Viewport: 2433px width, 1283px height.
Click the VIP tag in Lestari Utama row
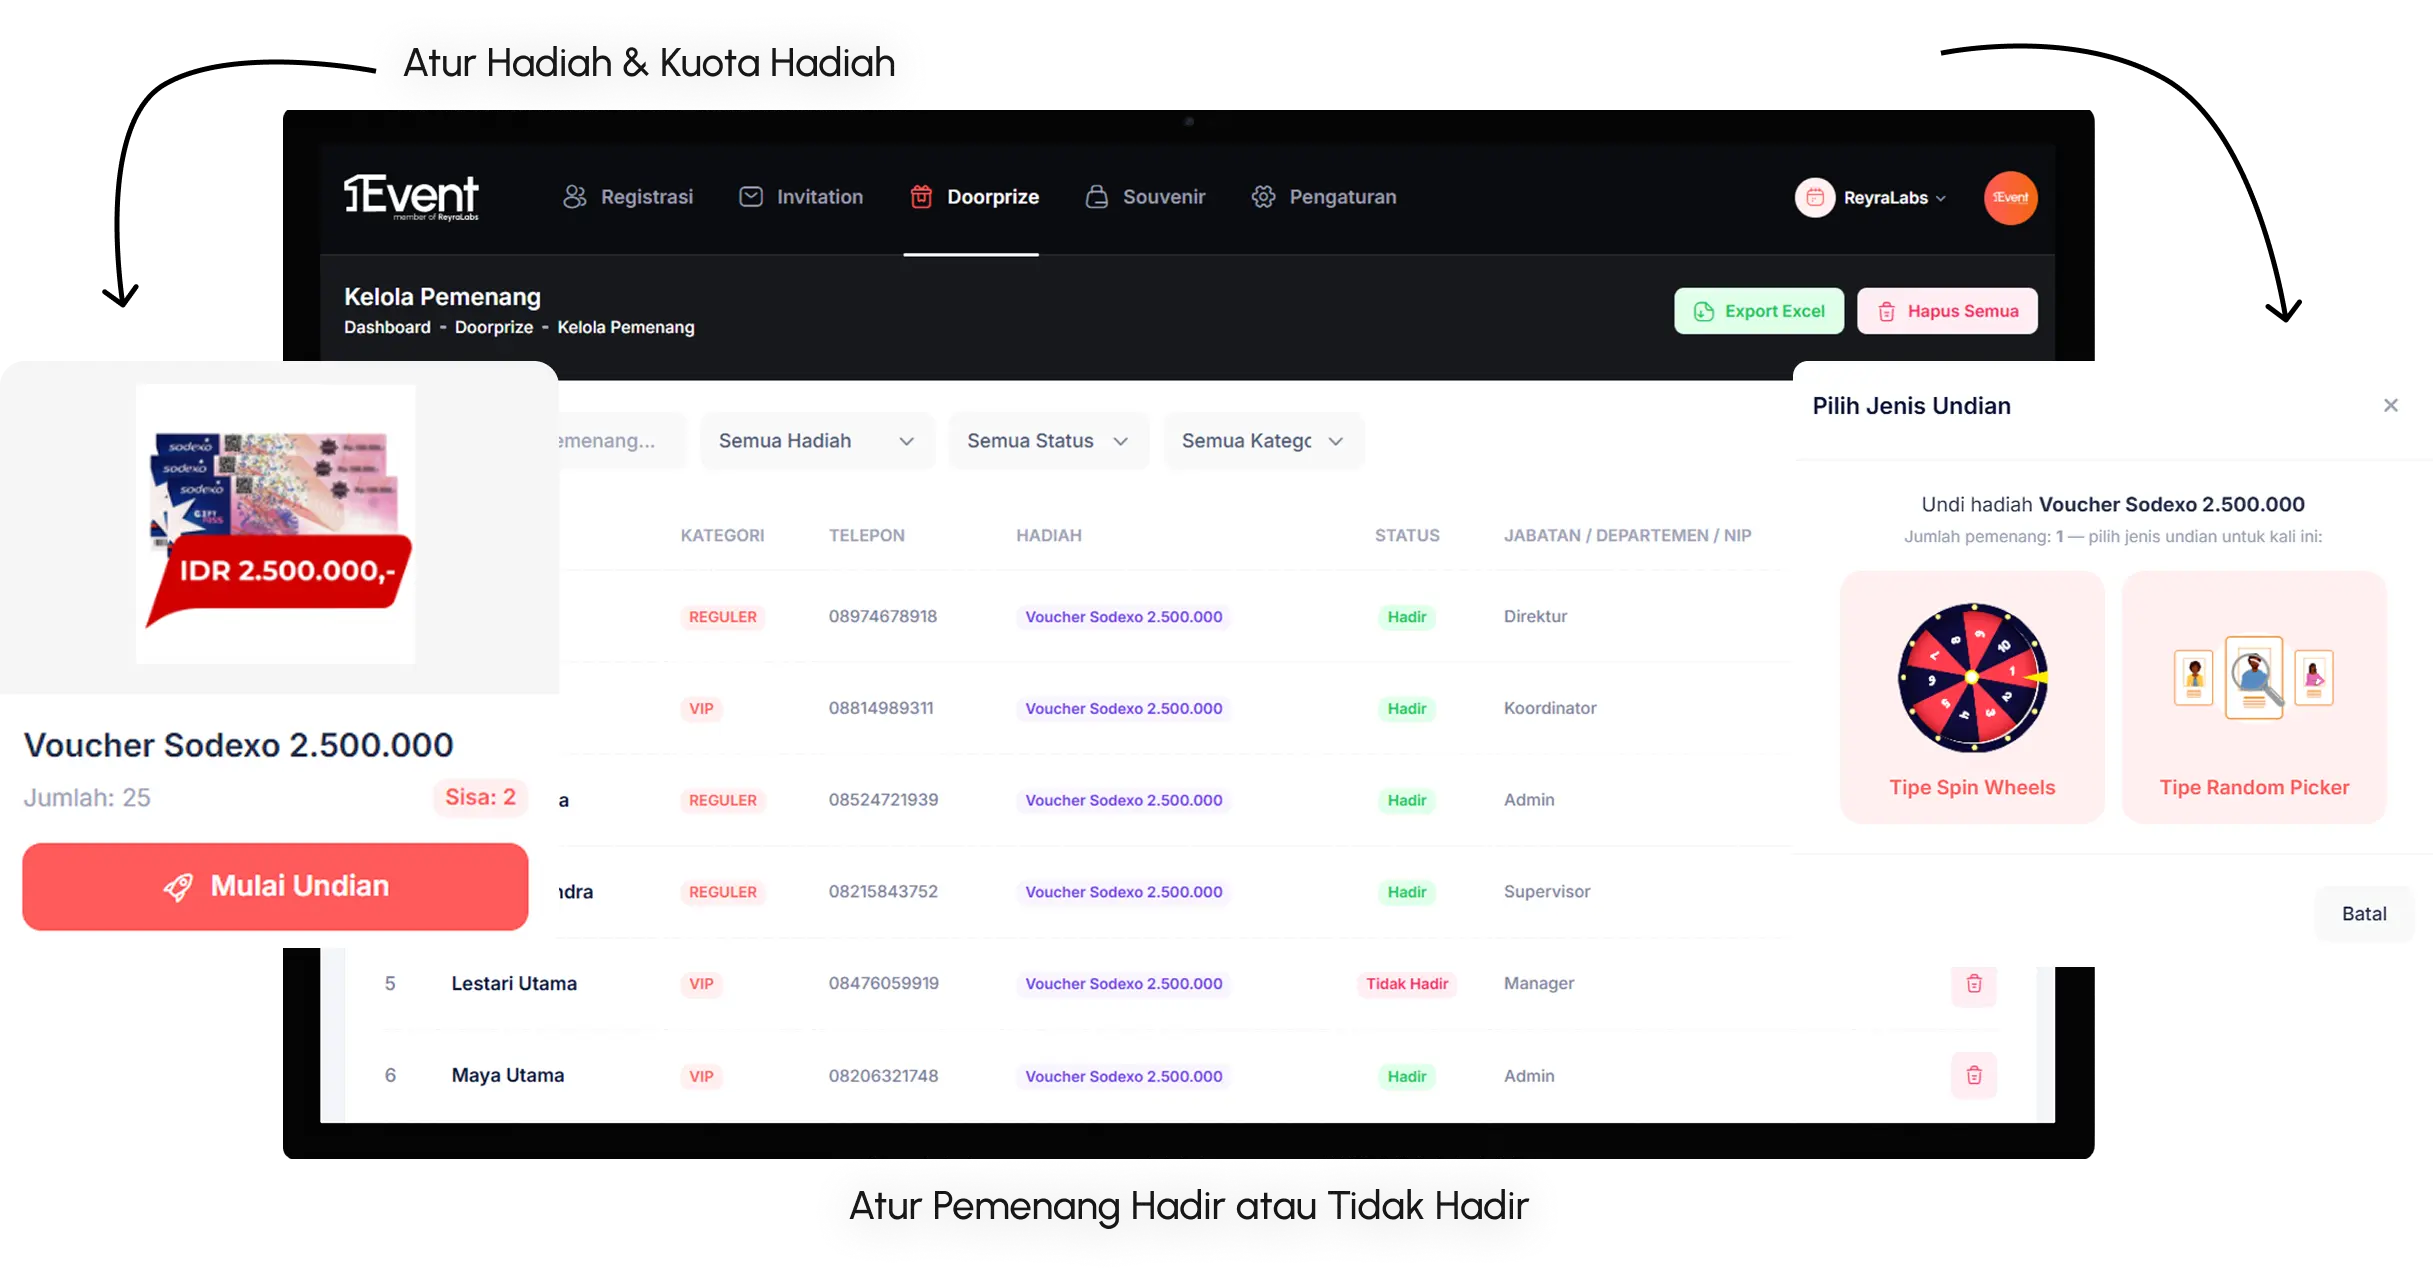701,984
